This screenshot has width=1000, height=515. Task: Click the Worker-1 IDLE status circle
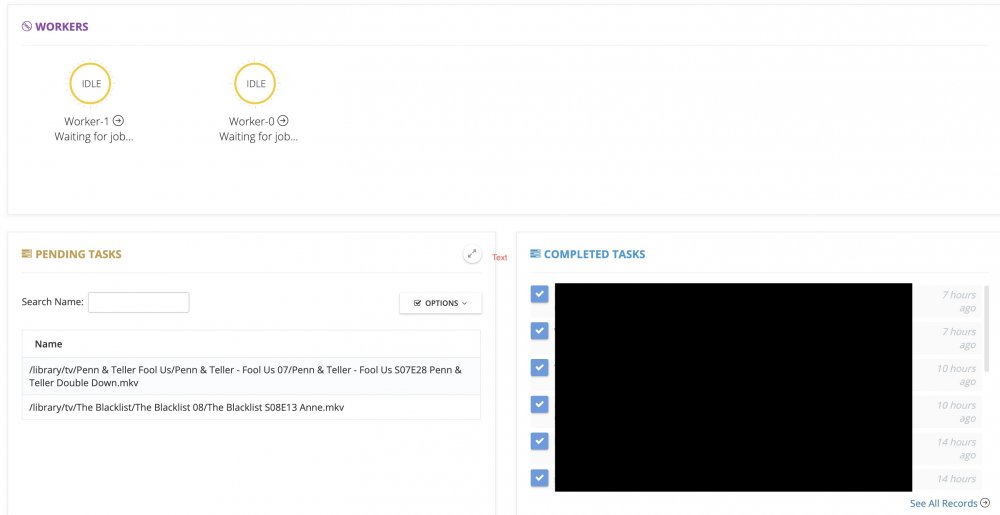click(91, 83)
